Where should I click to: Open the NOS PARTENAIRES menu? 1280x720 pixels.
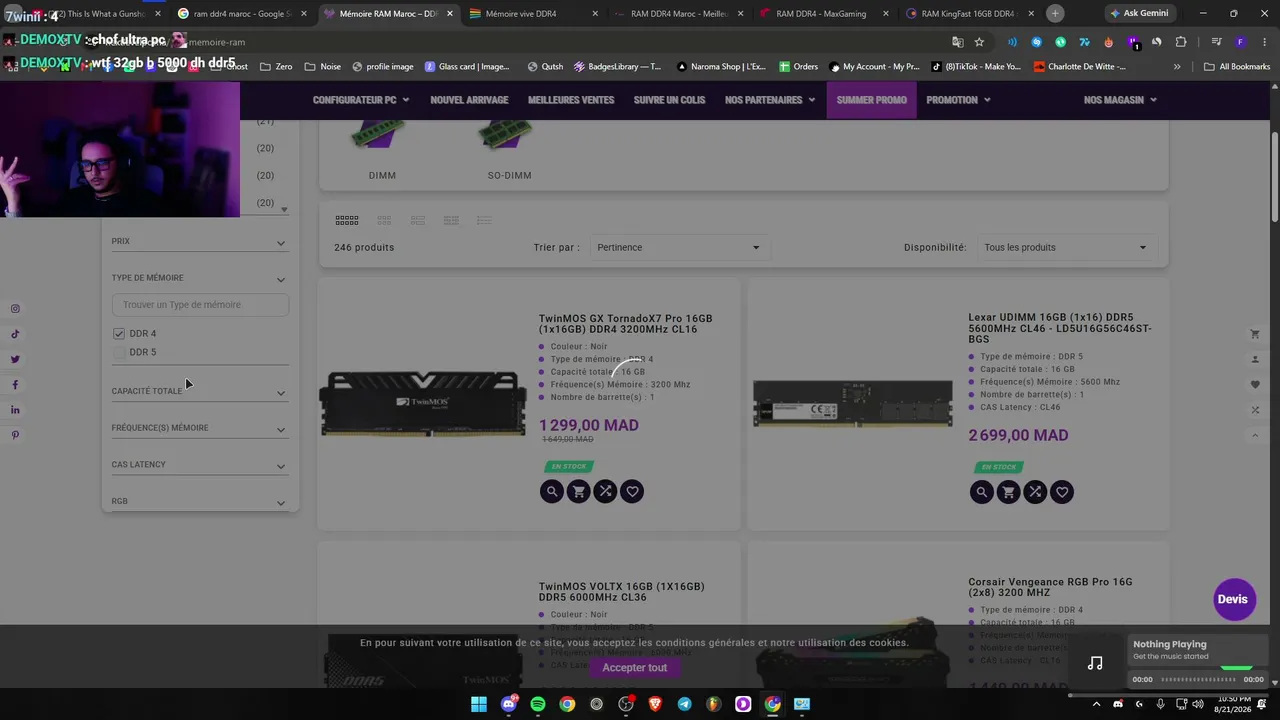click(770, 100)
